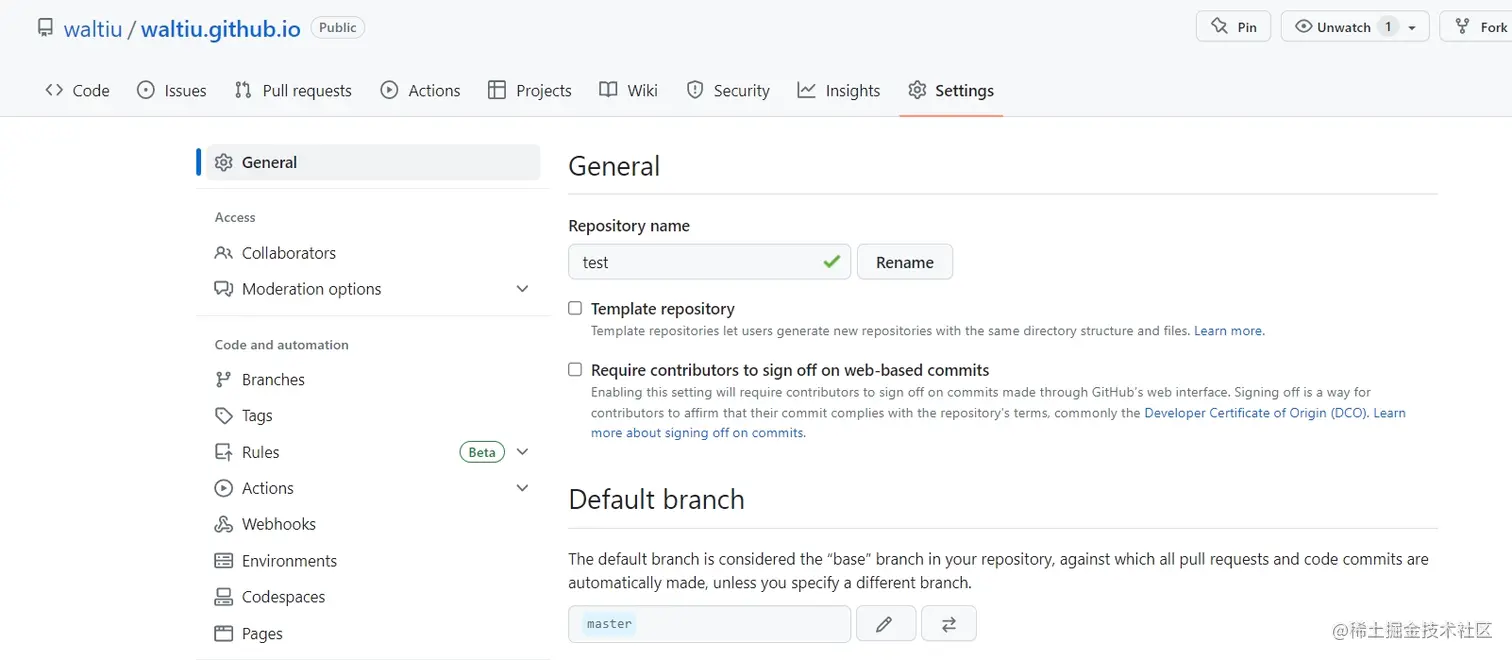Click the Rules icon in sidebar

(224, 452)
